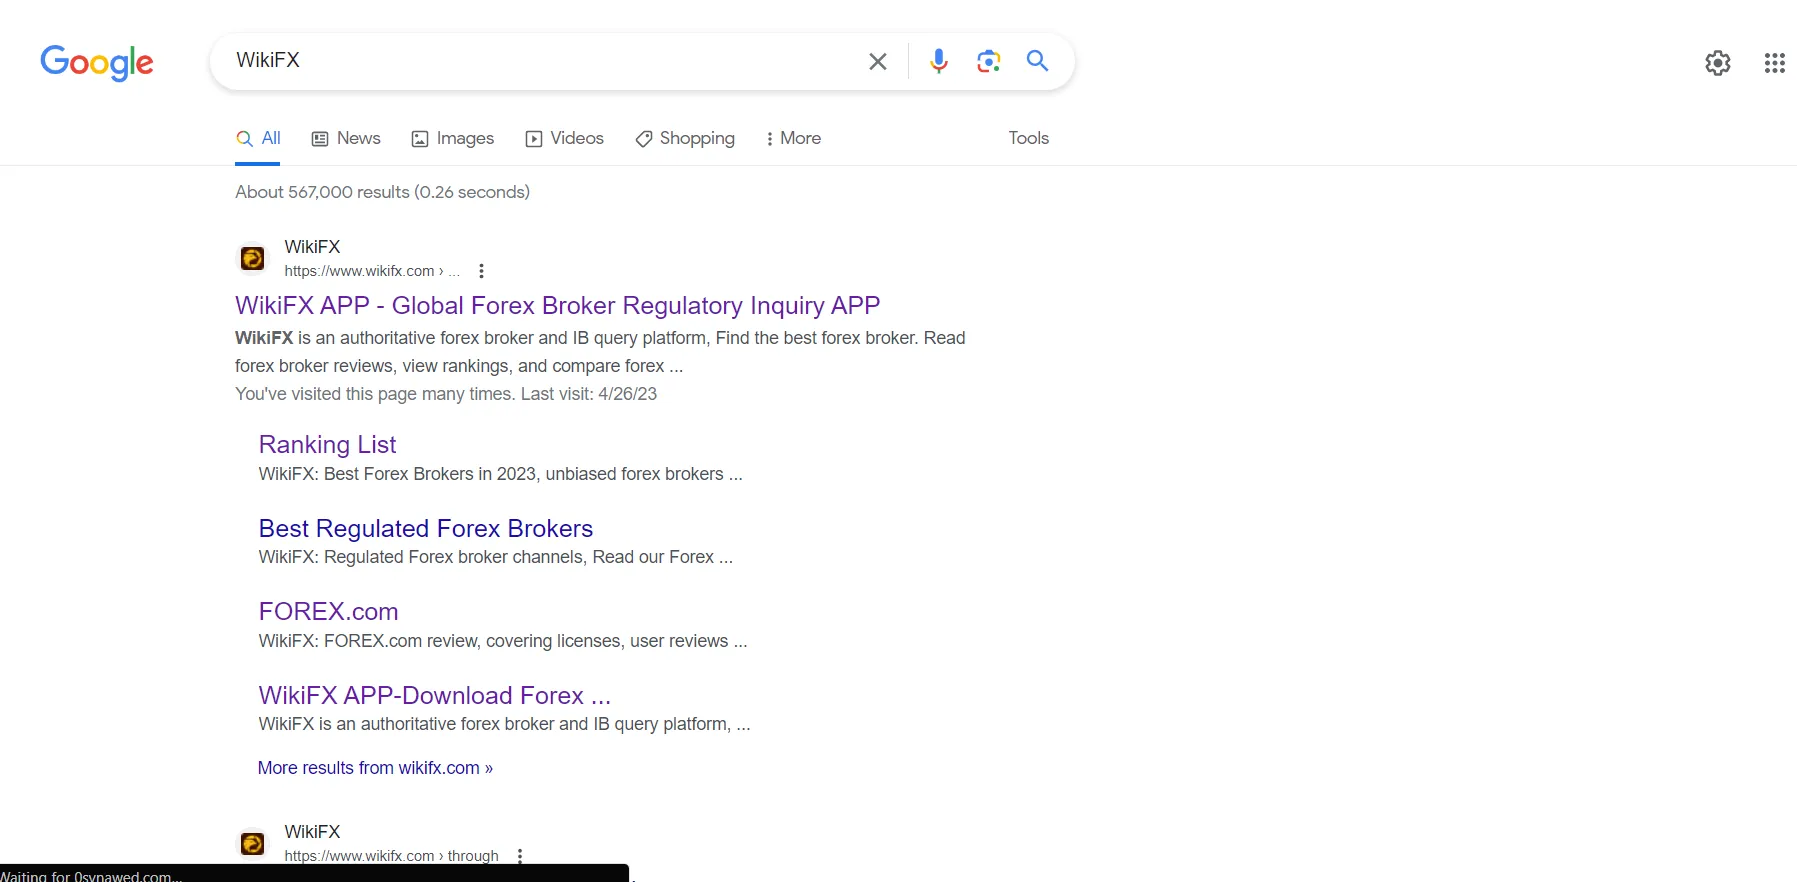Switch to the Images tab

[x=453, y=138]
